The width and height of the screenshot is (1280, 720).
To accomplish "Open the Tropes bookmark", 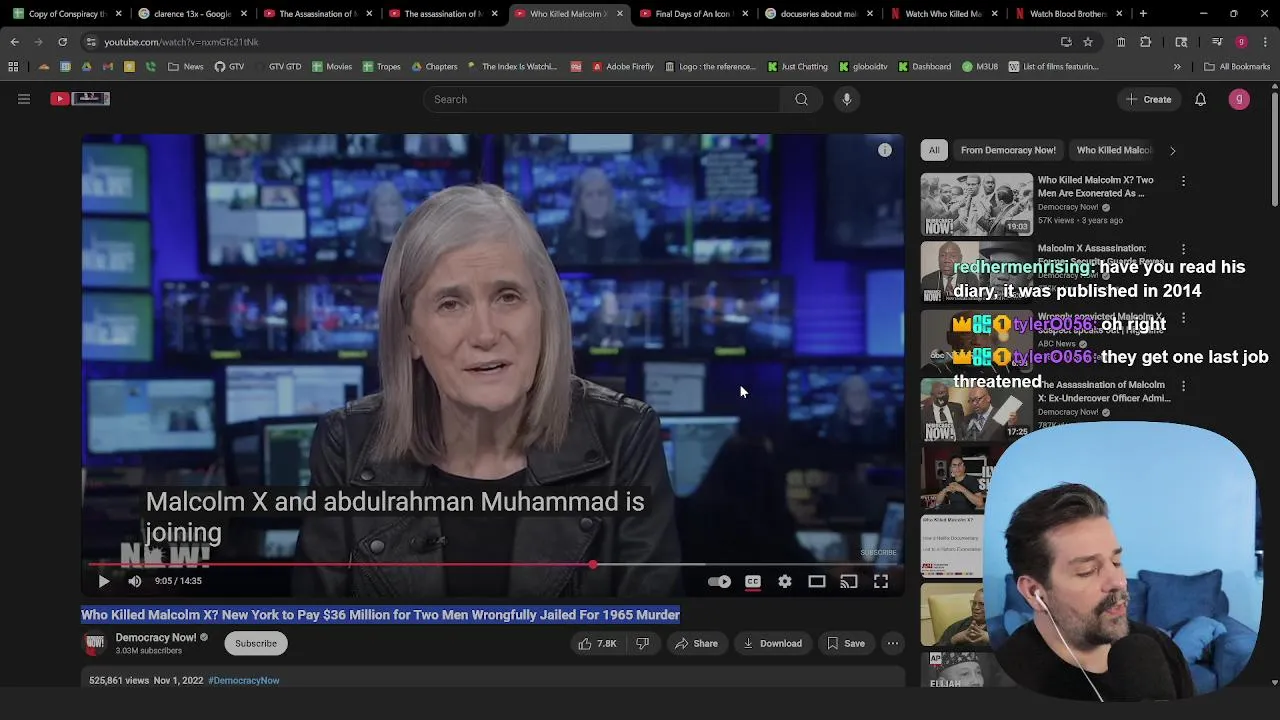I will pos(382,67).
